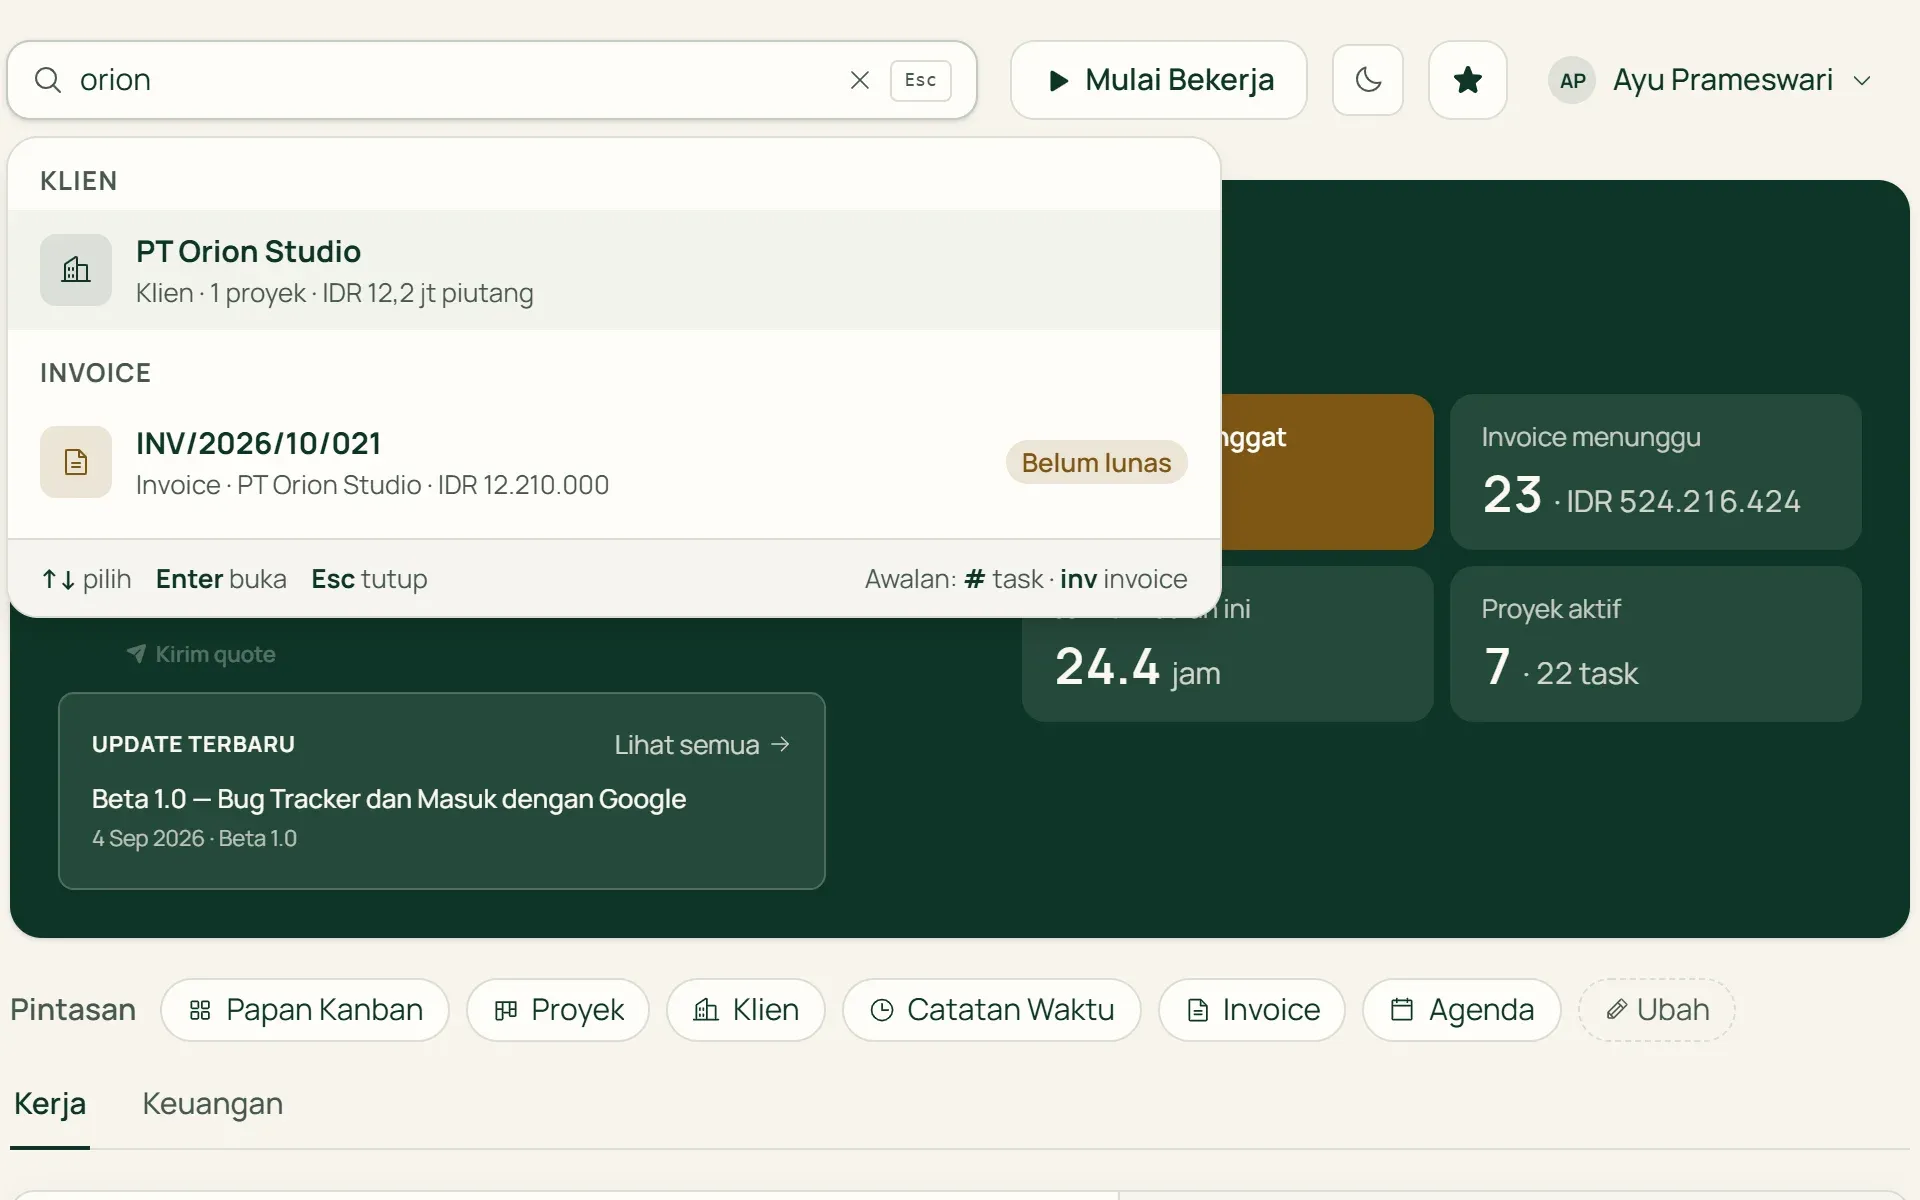Clear the search text with the X icon
1920x1200 pixels.
pos(860,80)
